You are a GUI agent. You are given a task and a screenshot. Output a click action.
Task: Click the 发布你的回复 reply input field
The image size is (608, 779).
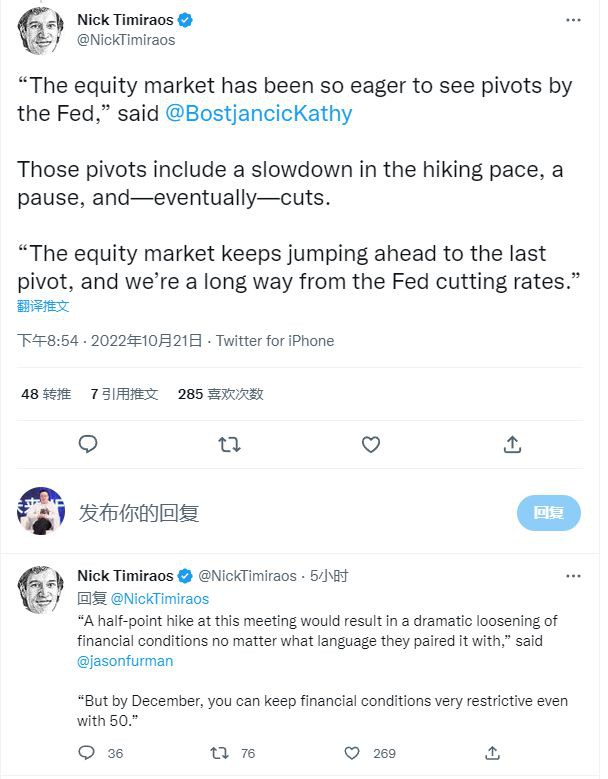tap(290, 513)
